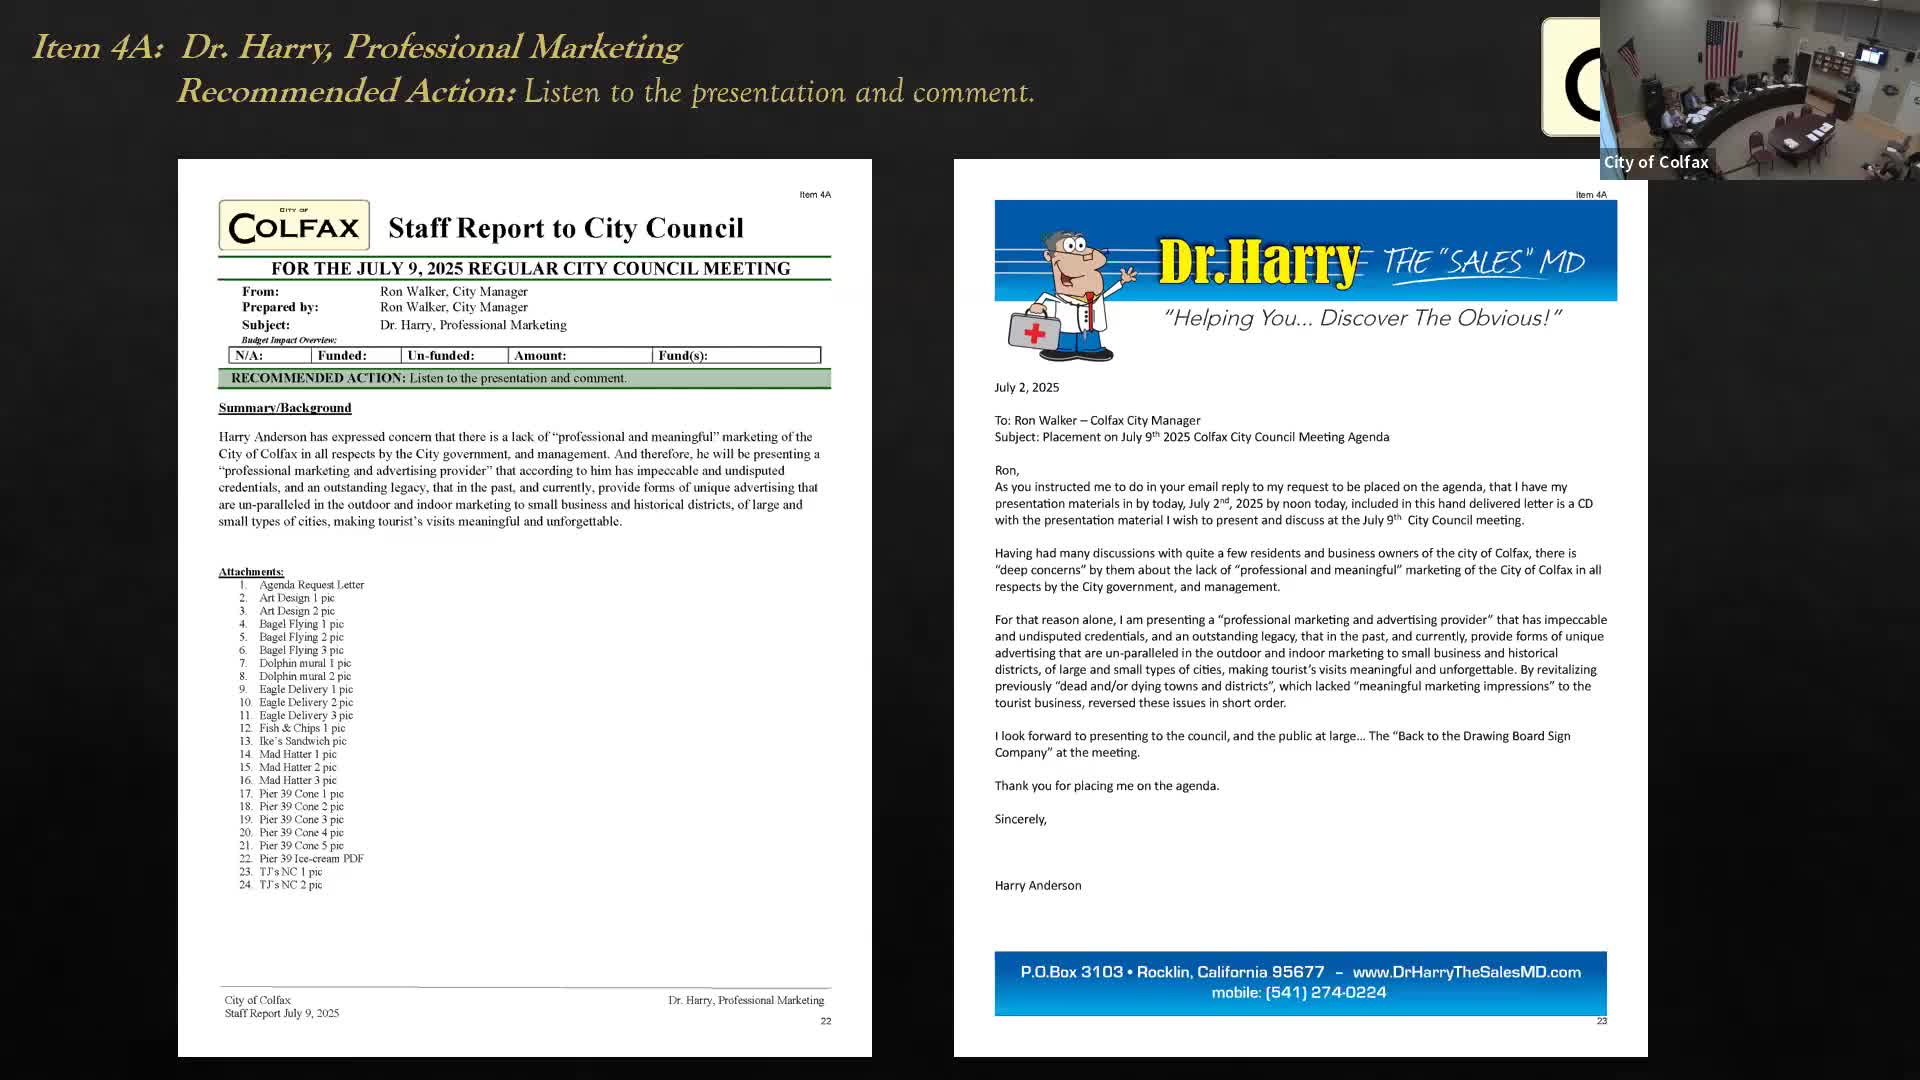The width and height of the screenshot is (1920, 1080).
Task: Click attachment 'Dolphin mural 1 pic'
Action: coord(305,663)
